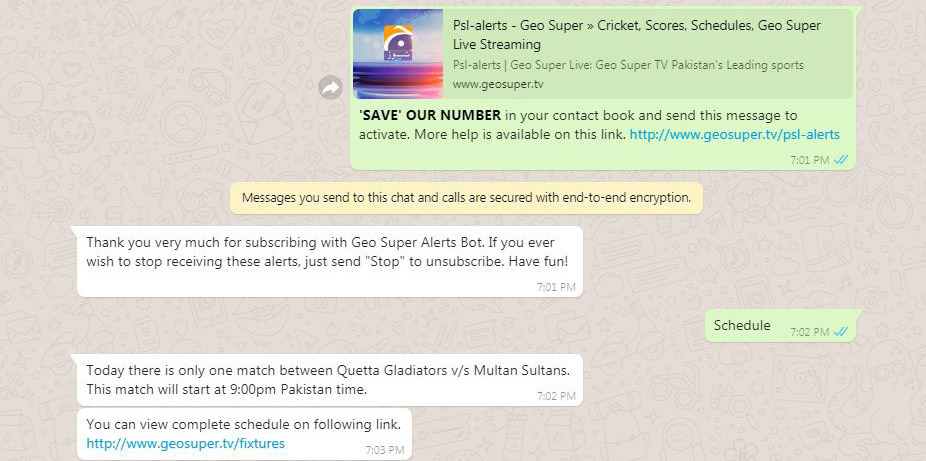Click the forward arrow beside the link preview
The height and width of the screenshot is (461, 926).
(x=330, y=89)
